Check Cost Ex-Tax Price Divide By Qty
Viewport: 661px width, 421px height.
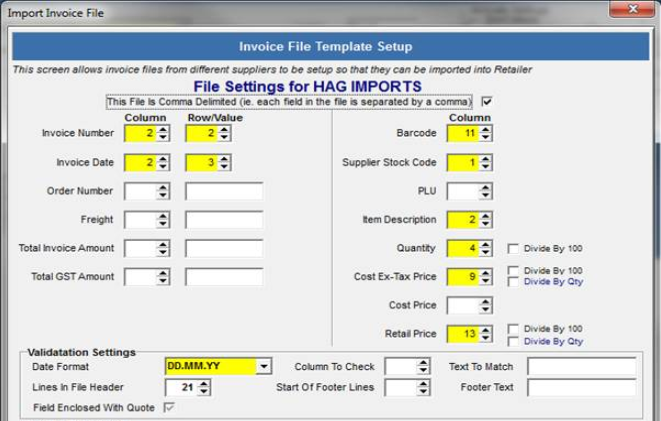[x=513, y=282]
